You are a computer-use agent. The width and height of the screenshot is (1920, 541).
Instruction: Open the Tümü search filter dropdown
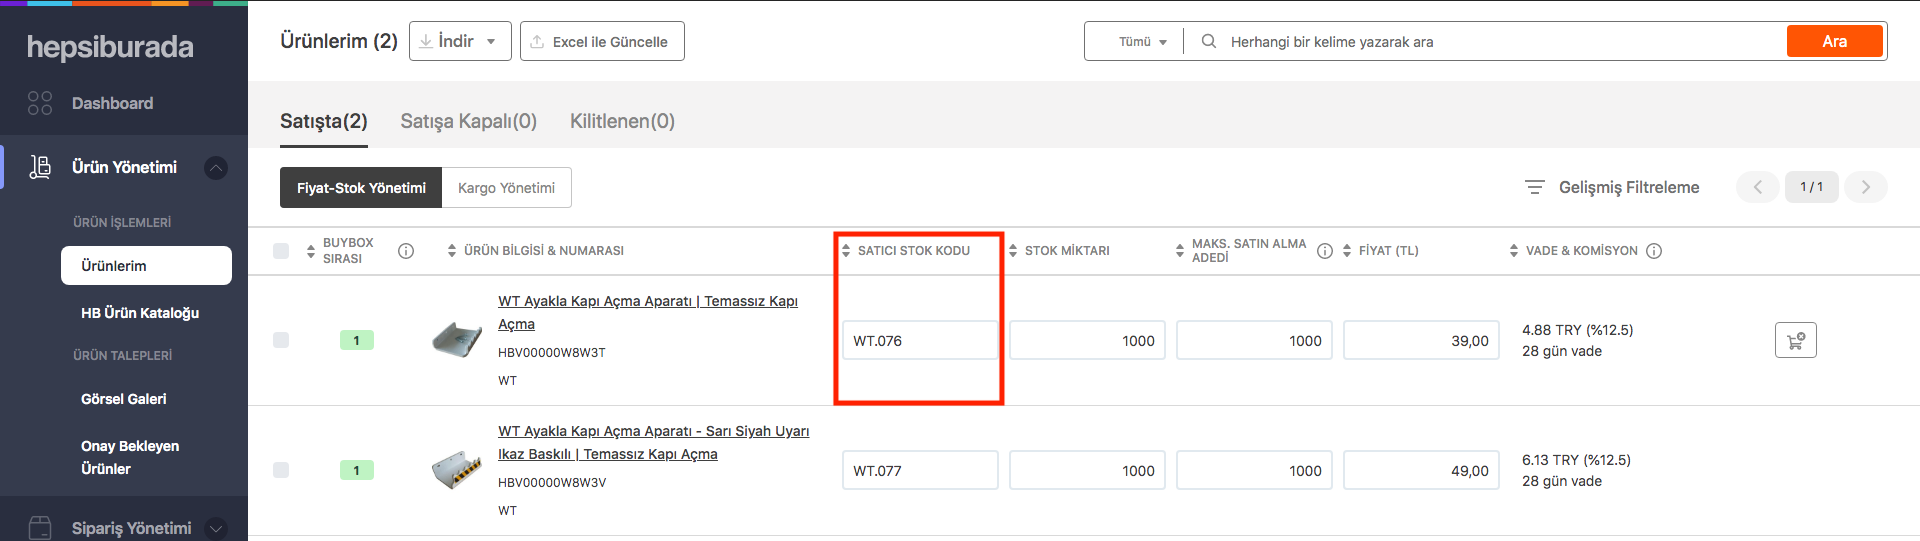tap(1142, 42)
